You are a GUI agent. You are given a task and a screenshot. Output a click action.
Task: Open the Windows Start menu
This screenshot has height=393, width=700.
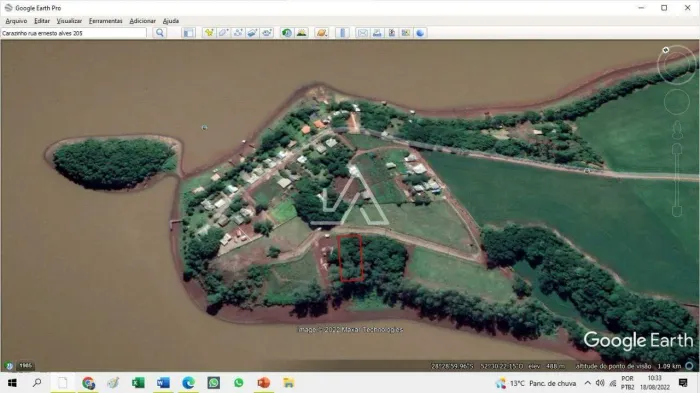pyautogui.click(x=12, y=383)
